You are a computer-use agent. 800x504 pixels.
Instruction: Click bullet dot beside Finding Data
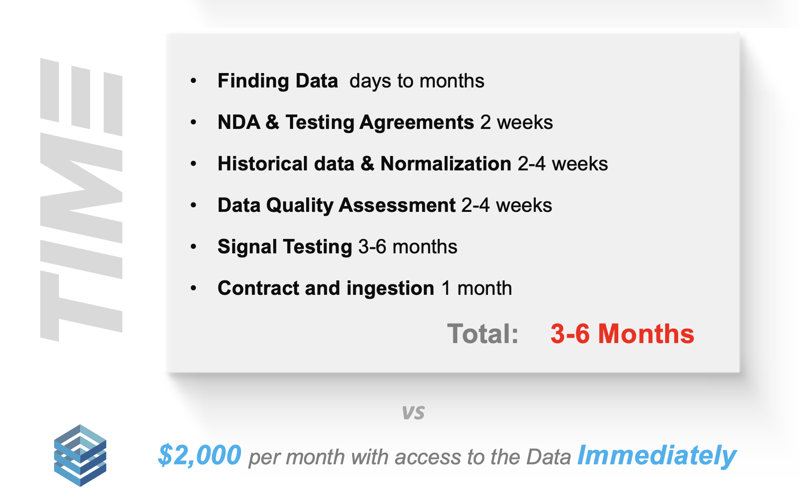coord(193,81)
